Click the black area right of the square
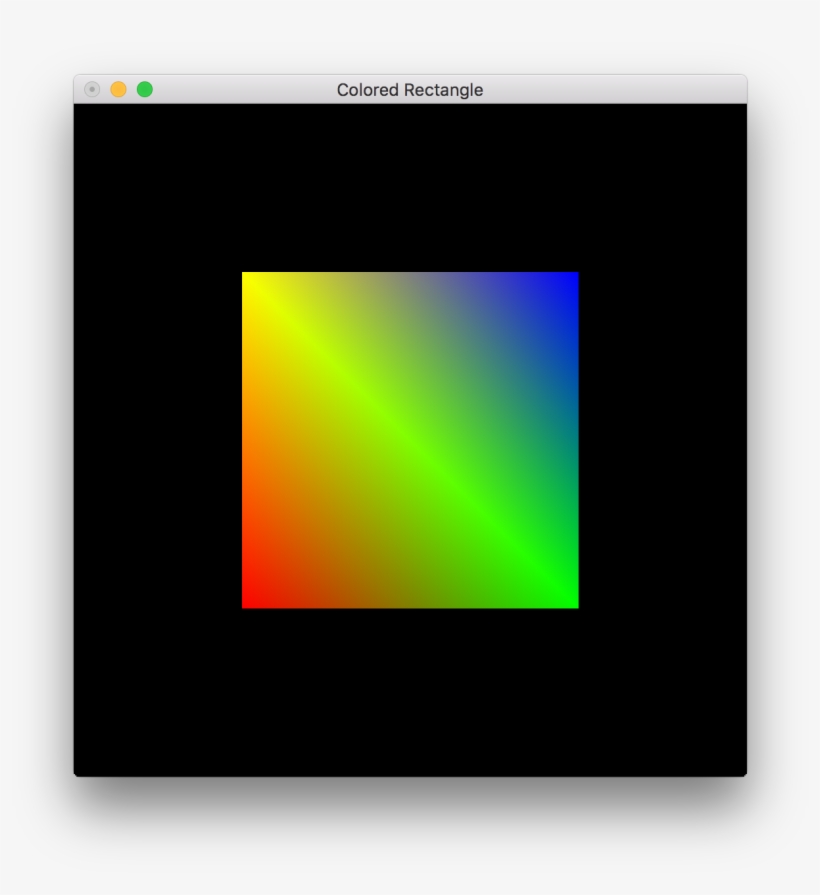 (x=670, y=440)
